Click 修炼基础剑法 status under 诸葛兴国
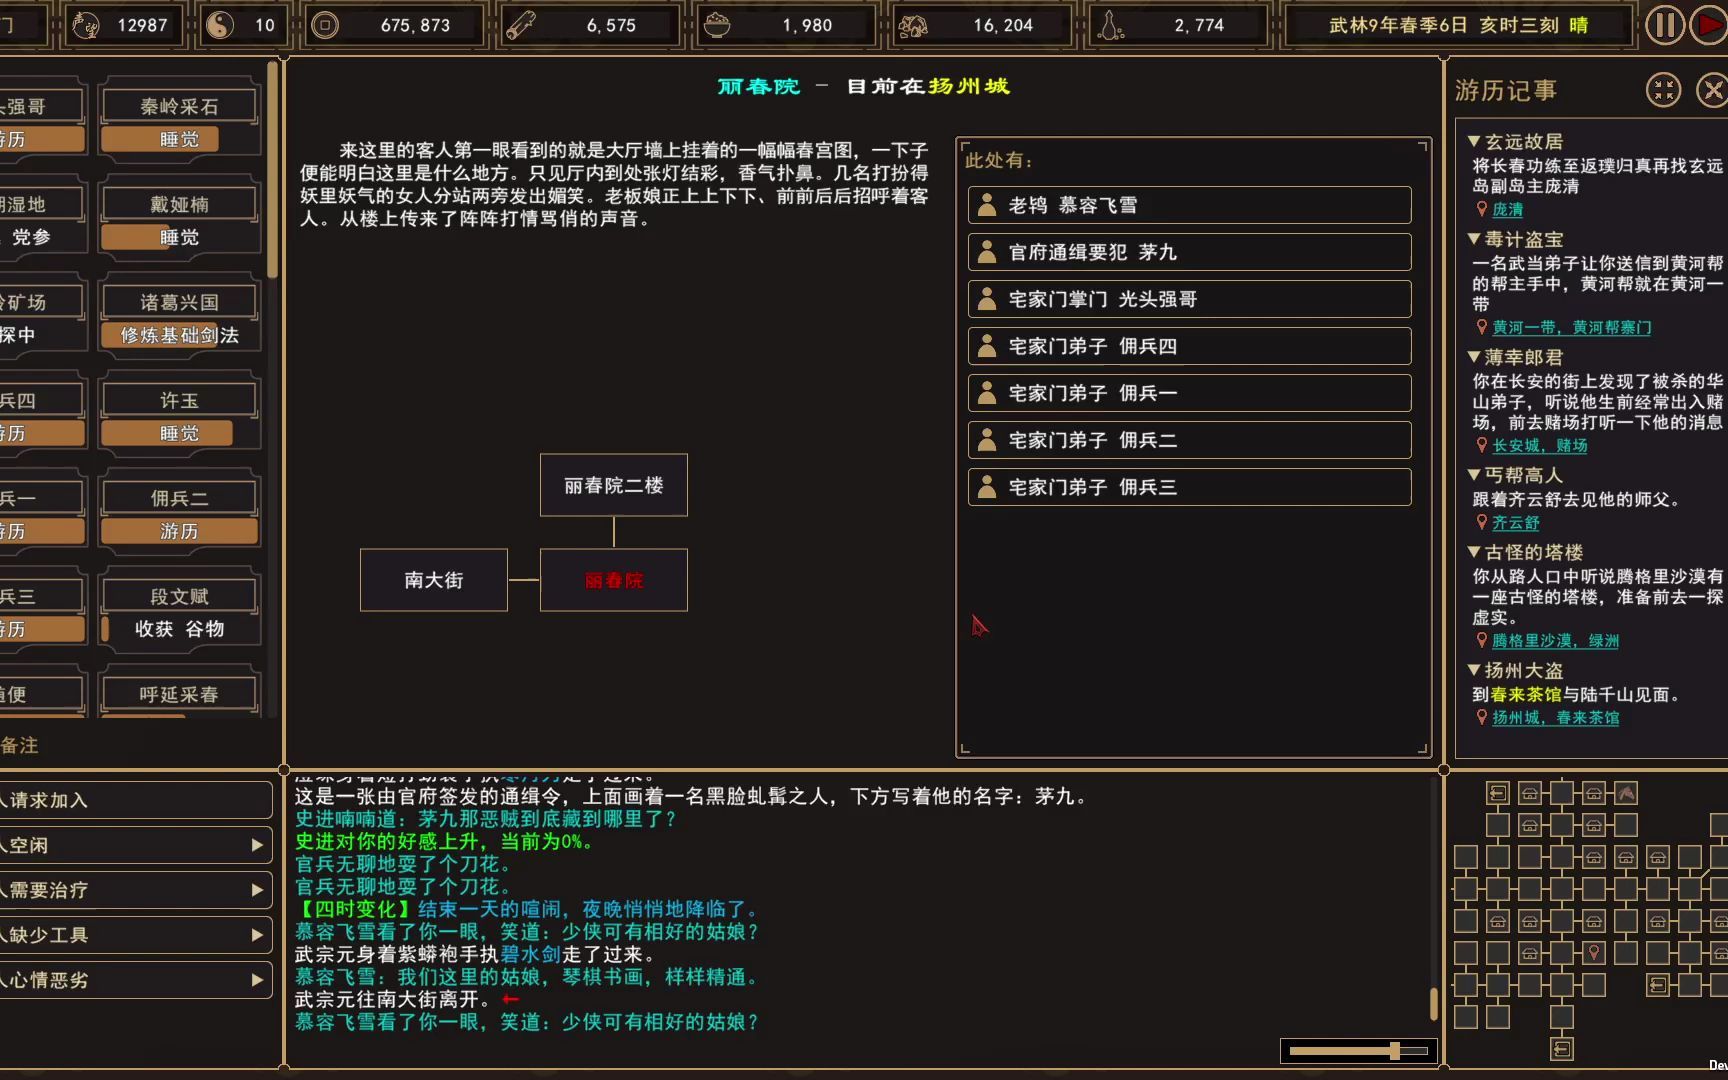 click(x=179, y=335)
